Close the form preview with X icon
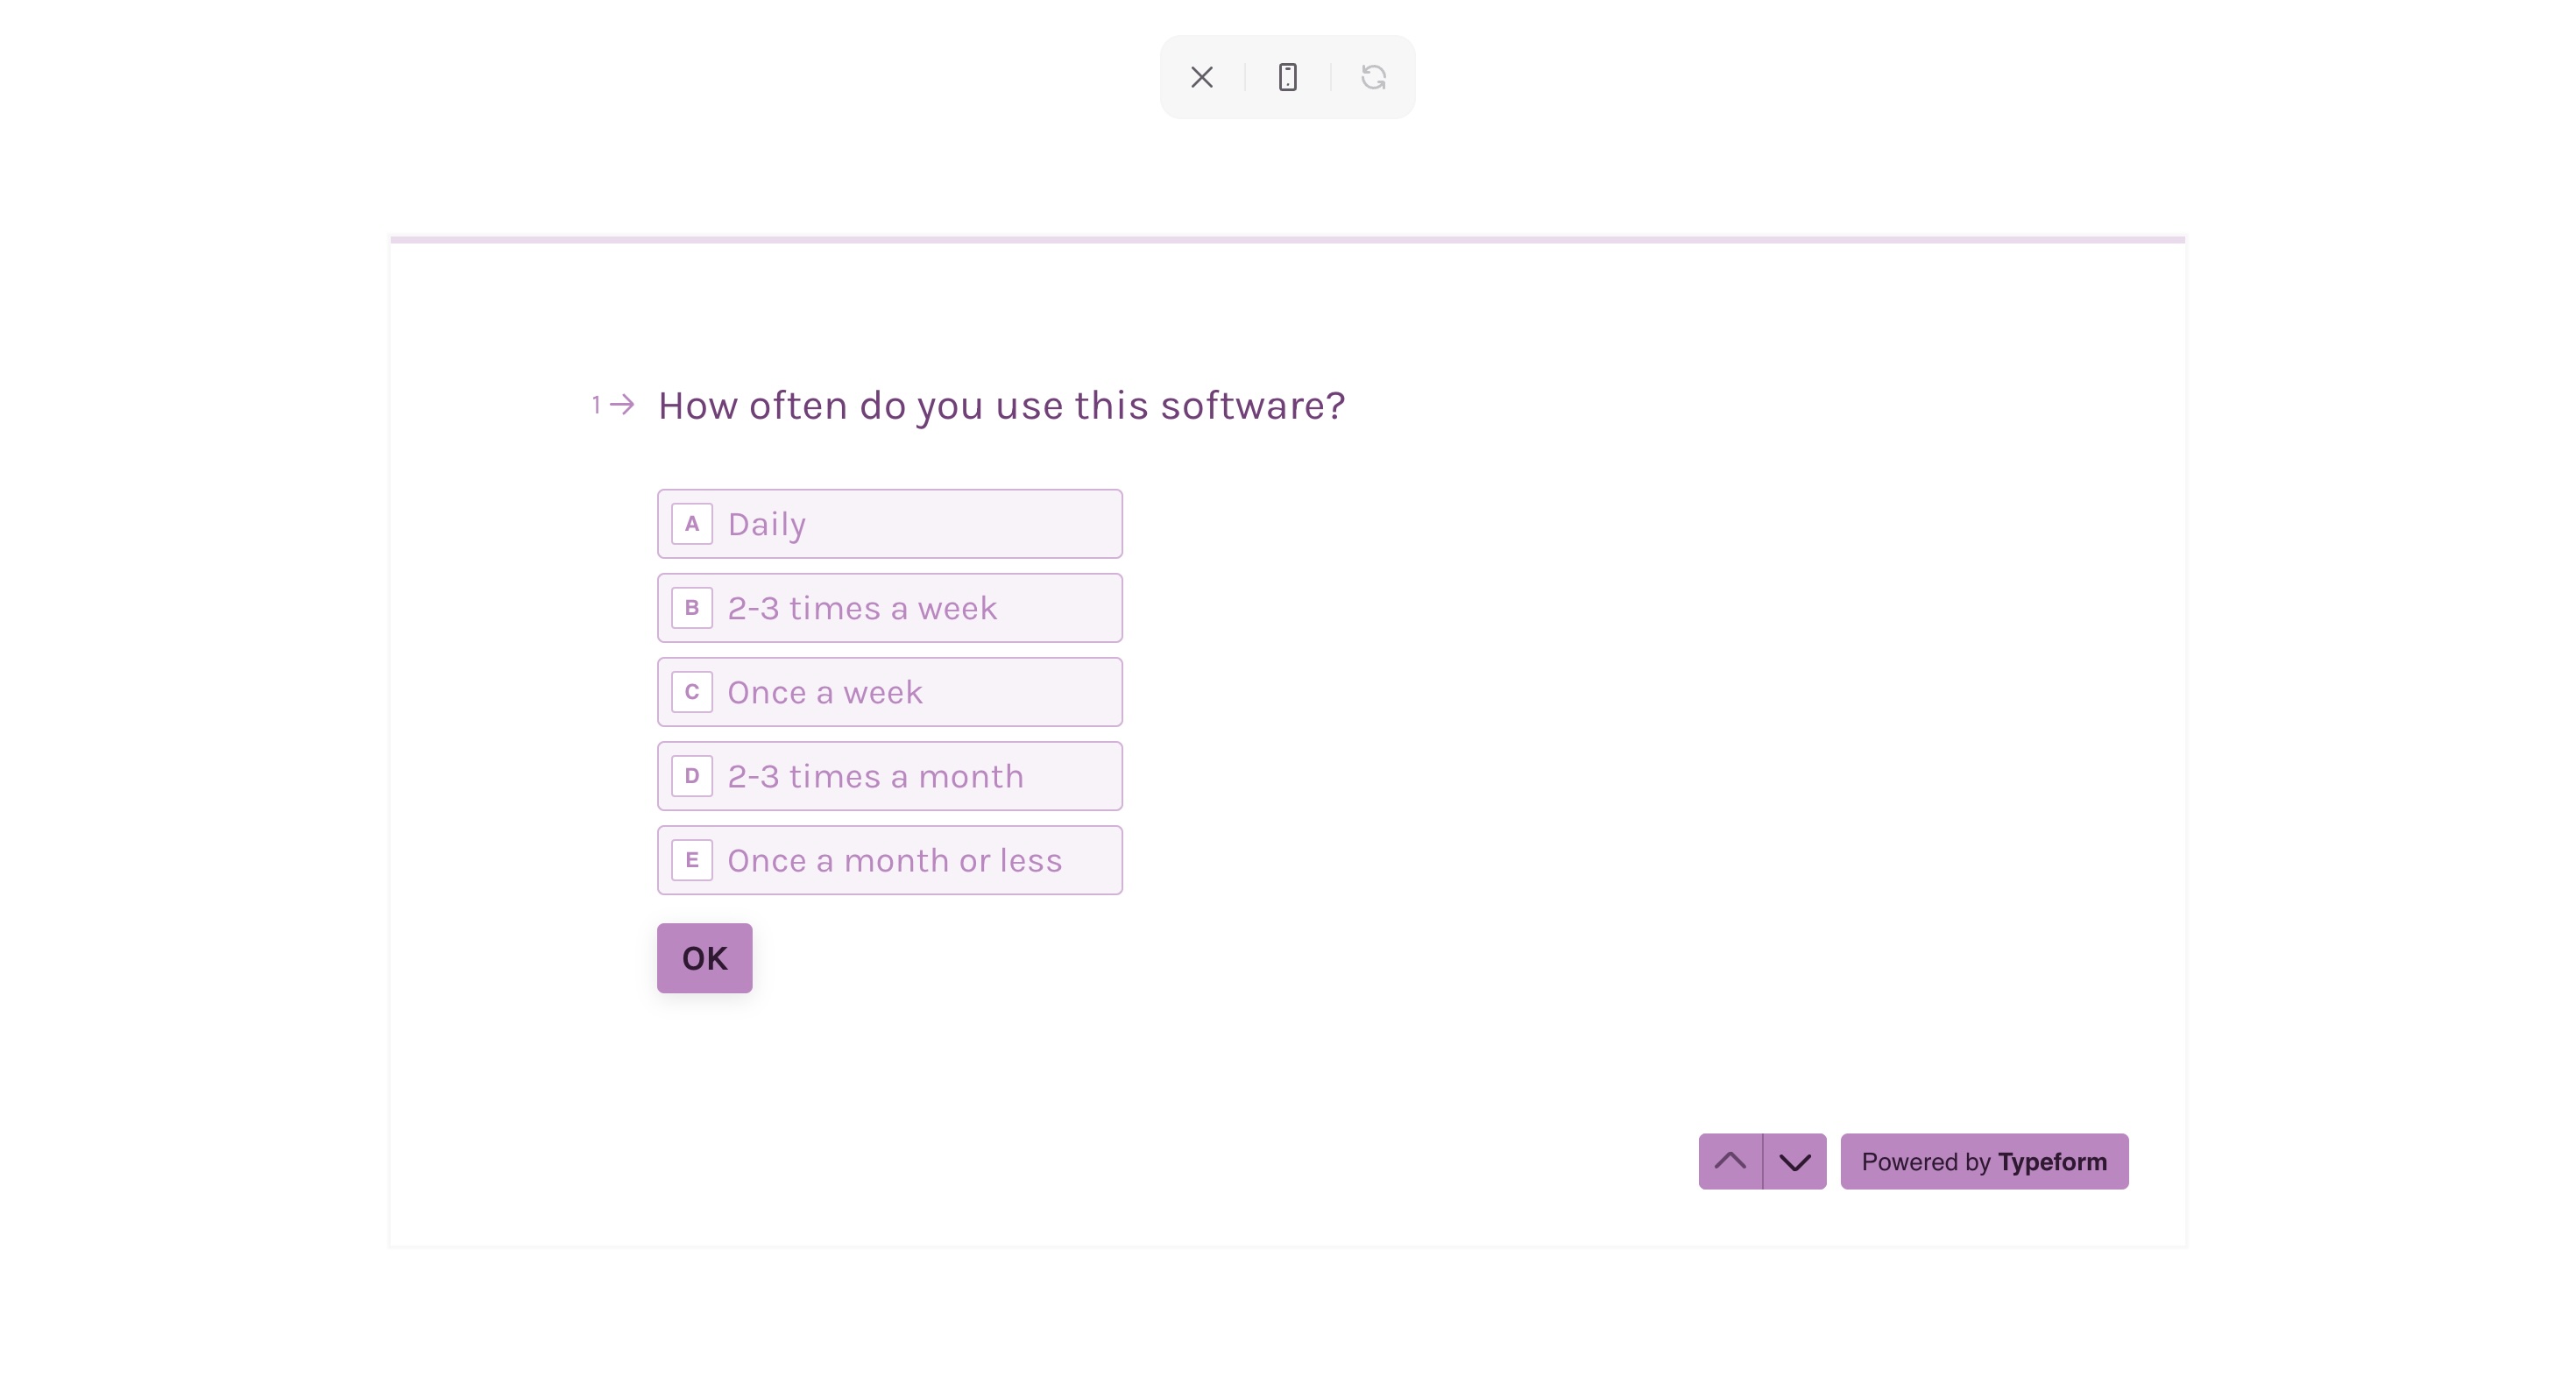2576x1398 pixels. (1202, 77)
